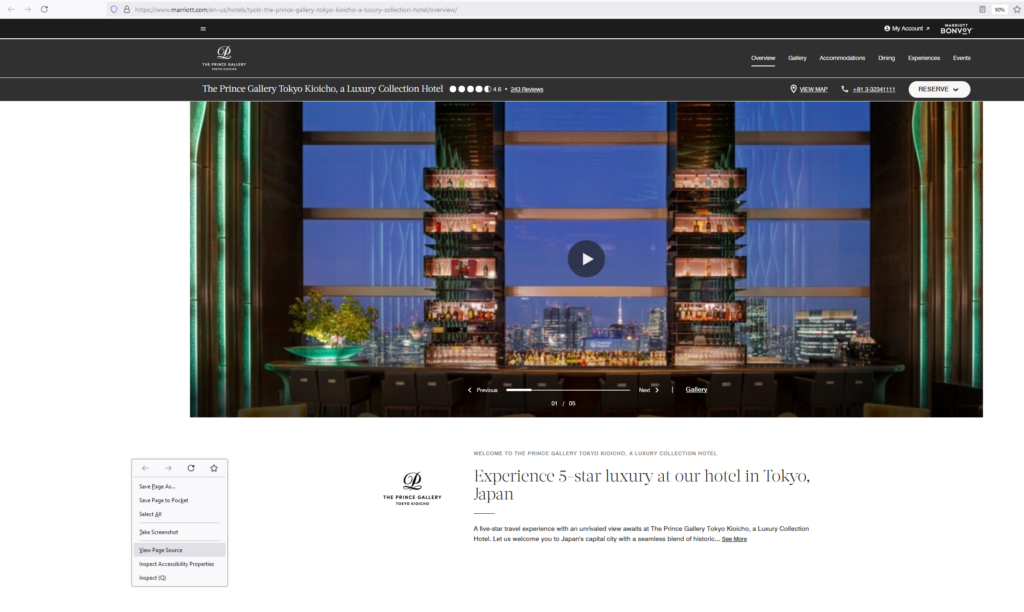This screenshot has width=1024, height=612.
Task: Click the phone icon to call the hotel
Action: click(845, 89)
